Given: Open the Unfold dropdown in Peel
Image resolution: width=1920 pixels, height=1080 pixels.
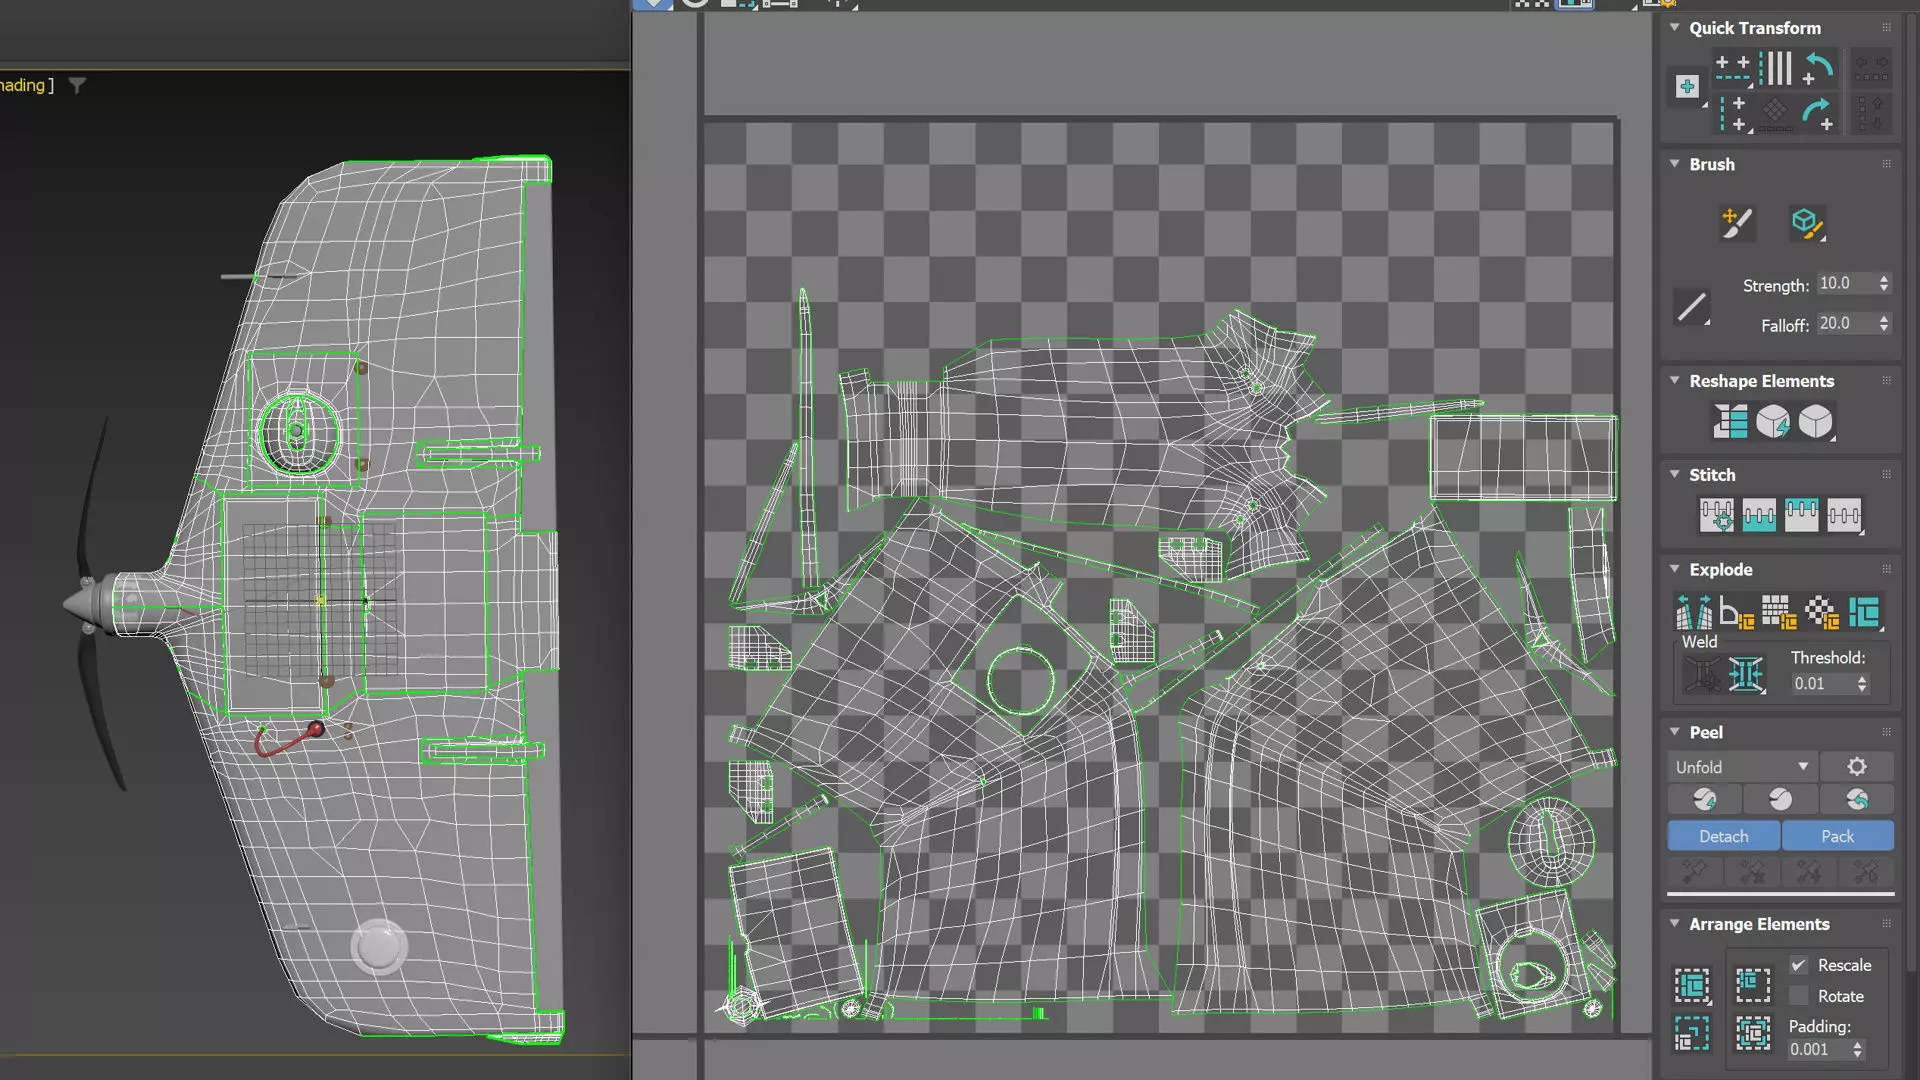Looking at the screenshot, I should (x=1742, y=767).
